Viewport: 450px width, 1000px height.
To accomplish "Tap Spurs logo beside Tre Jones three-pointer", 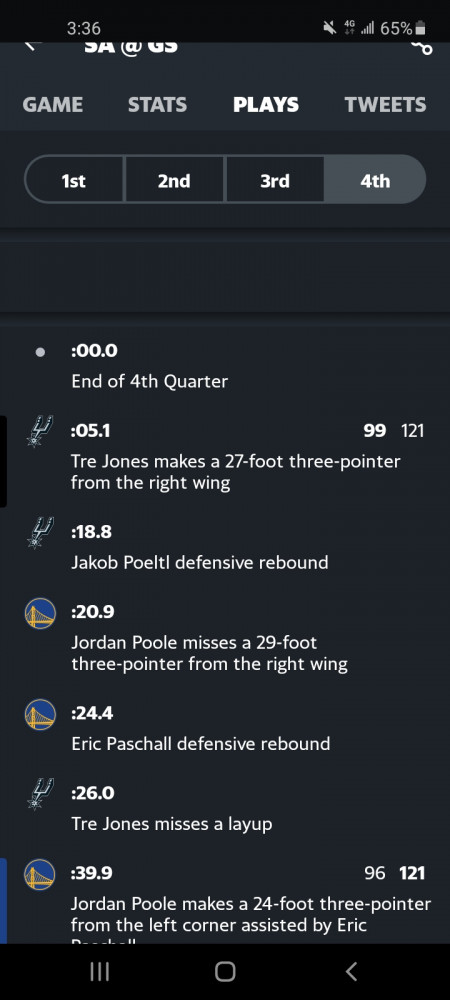I will click(40, 431).
